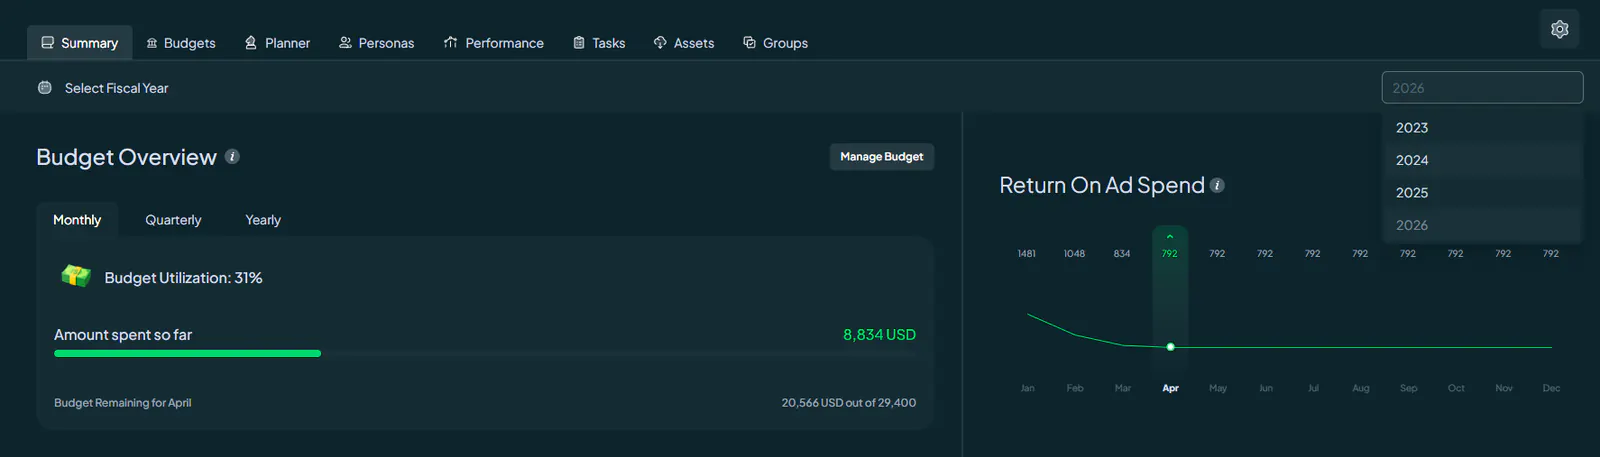Click the money stack icon by Budget Utilization
The height and width of the screenshot is (457, 1600).
76,276
